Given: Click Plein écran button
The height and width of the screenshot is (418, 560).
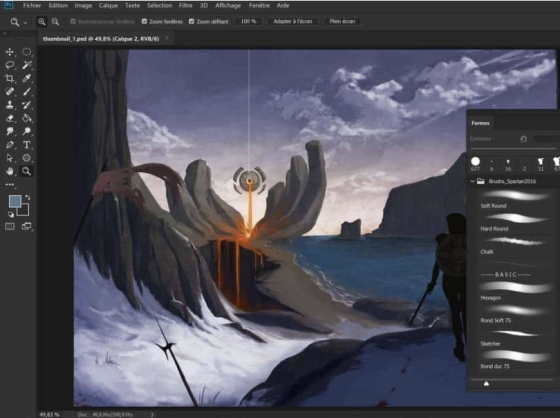Looking at the screenshot, I should click(x=342, y=21).
